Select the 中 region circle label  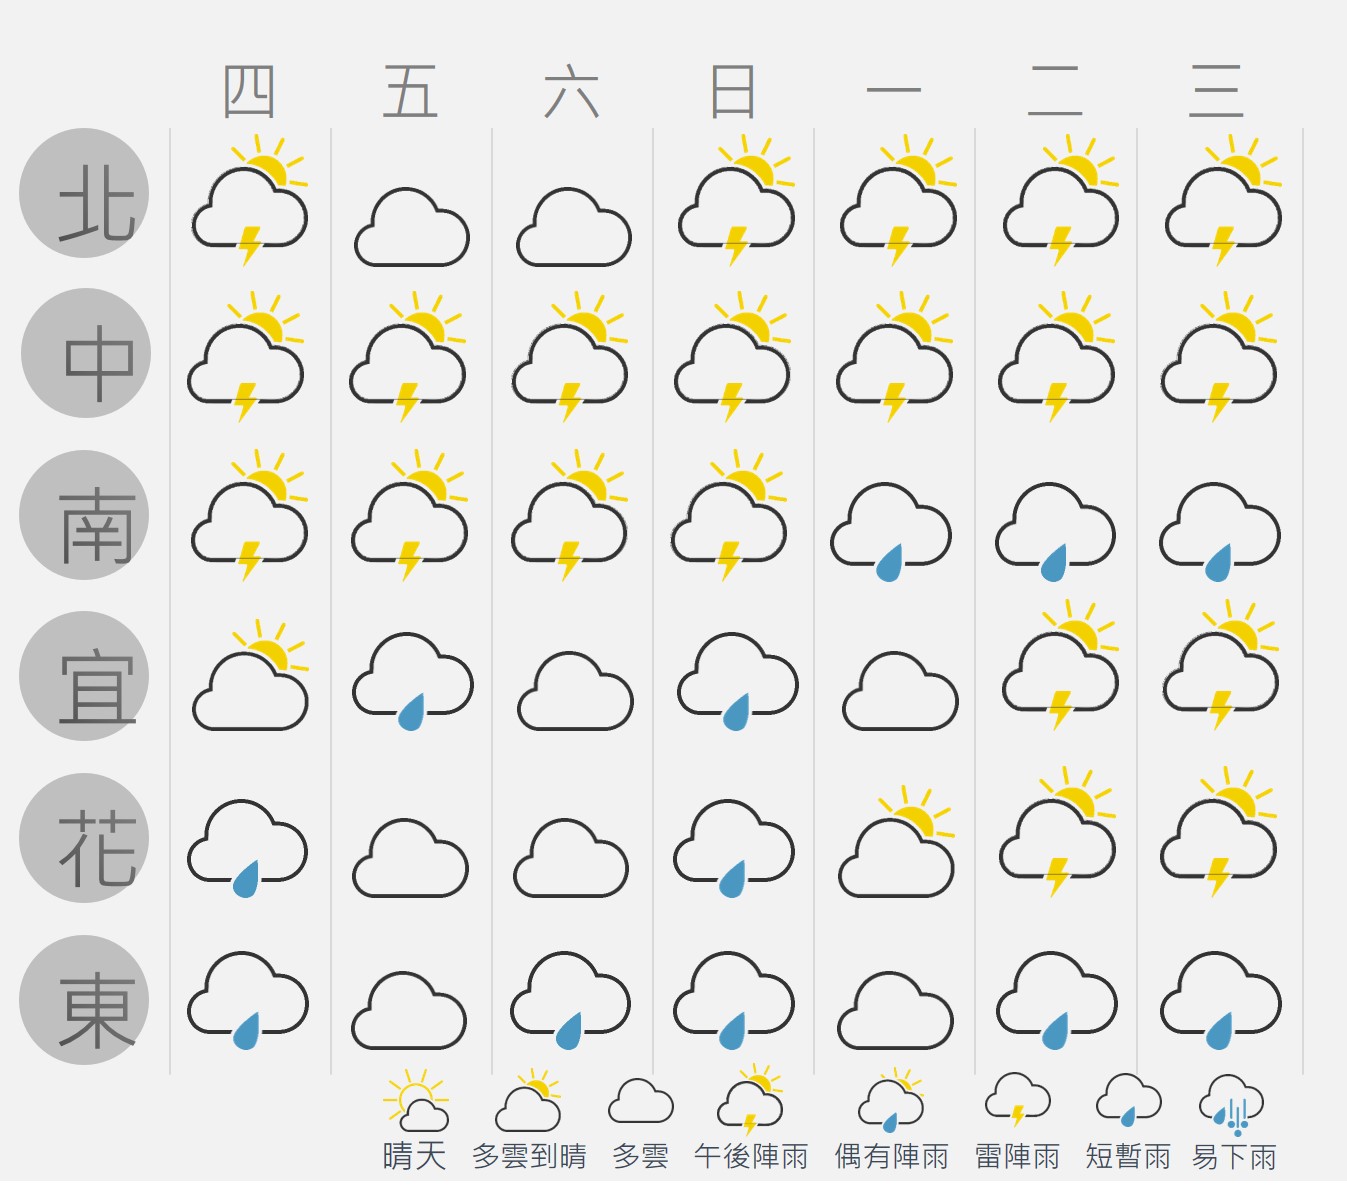86,353
